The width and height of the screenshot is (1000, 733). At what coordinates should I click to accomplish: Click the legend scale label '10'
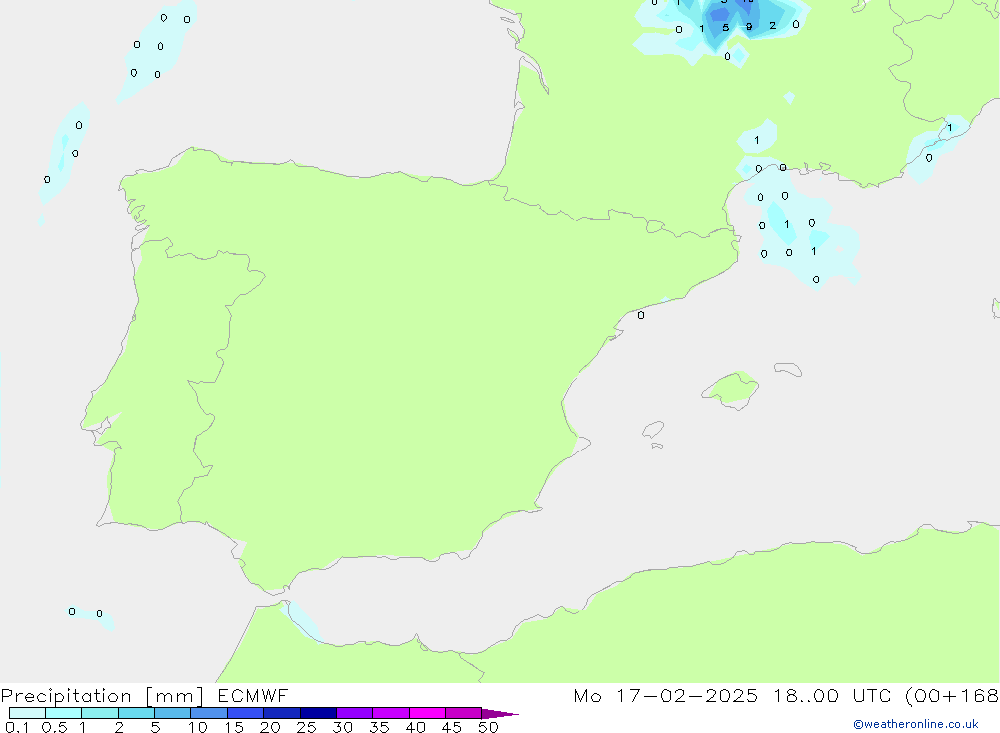coord(198,727)
